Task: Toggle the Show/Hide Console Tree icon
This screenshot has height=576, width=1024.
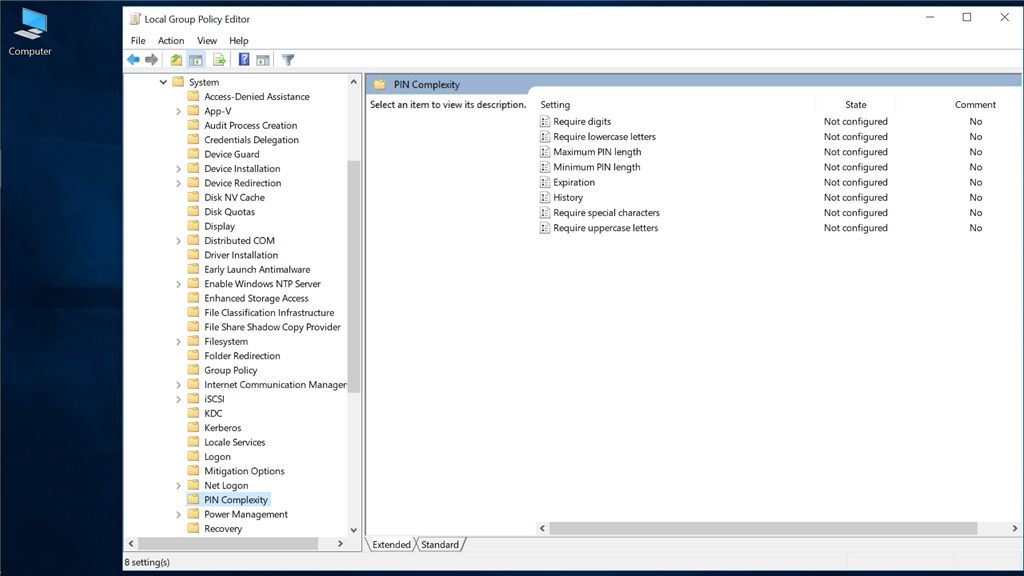Action: click(x=195, y=60)
